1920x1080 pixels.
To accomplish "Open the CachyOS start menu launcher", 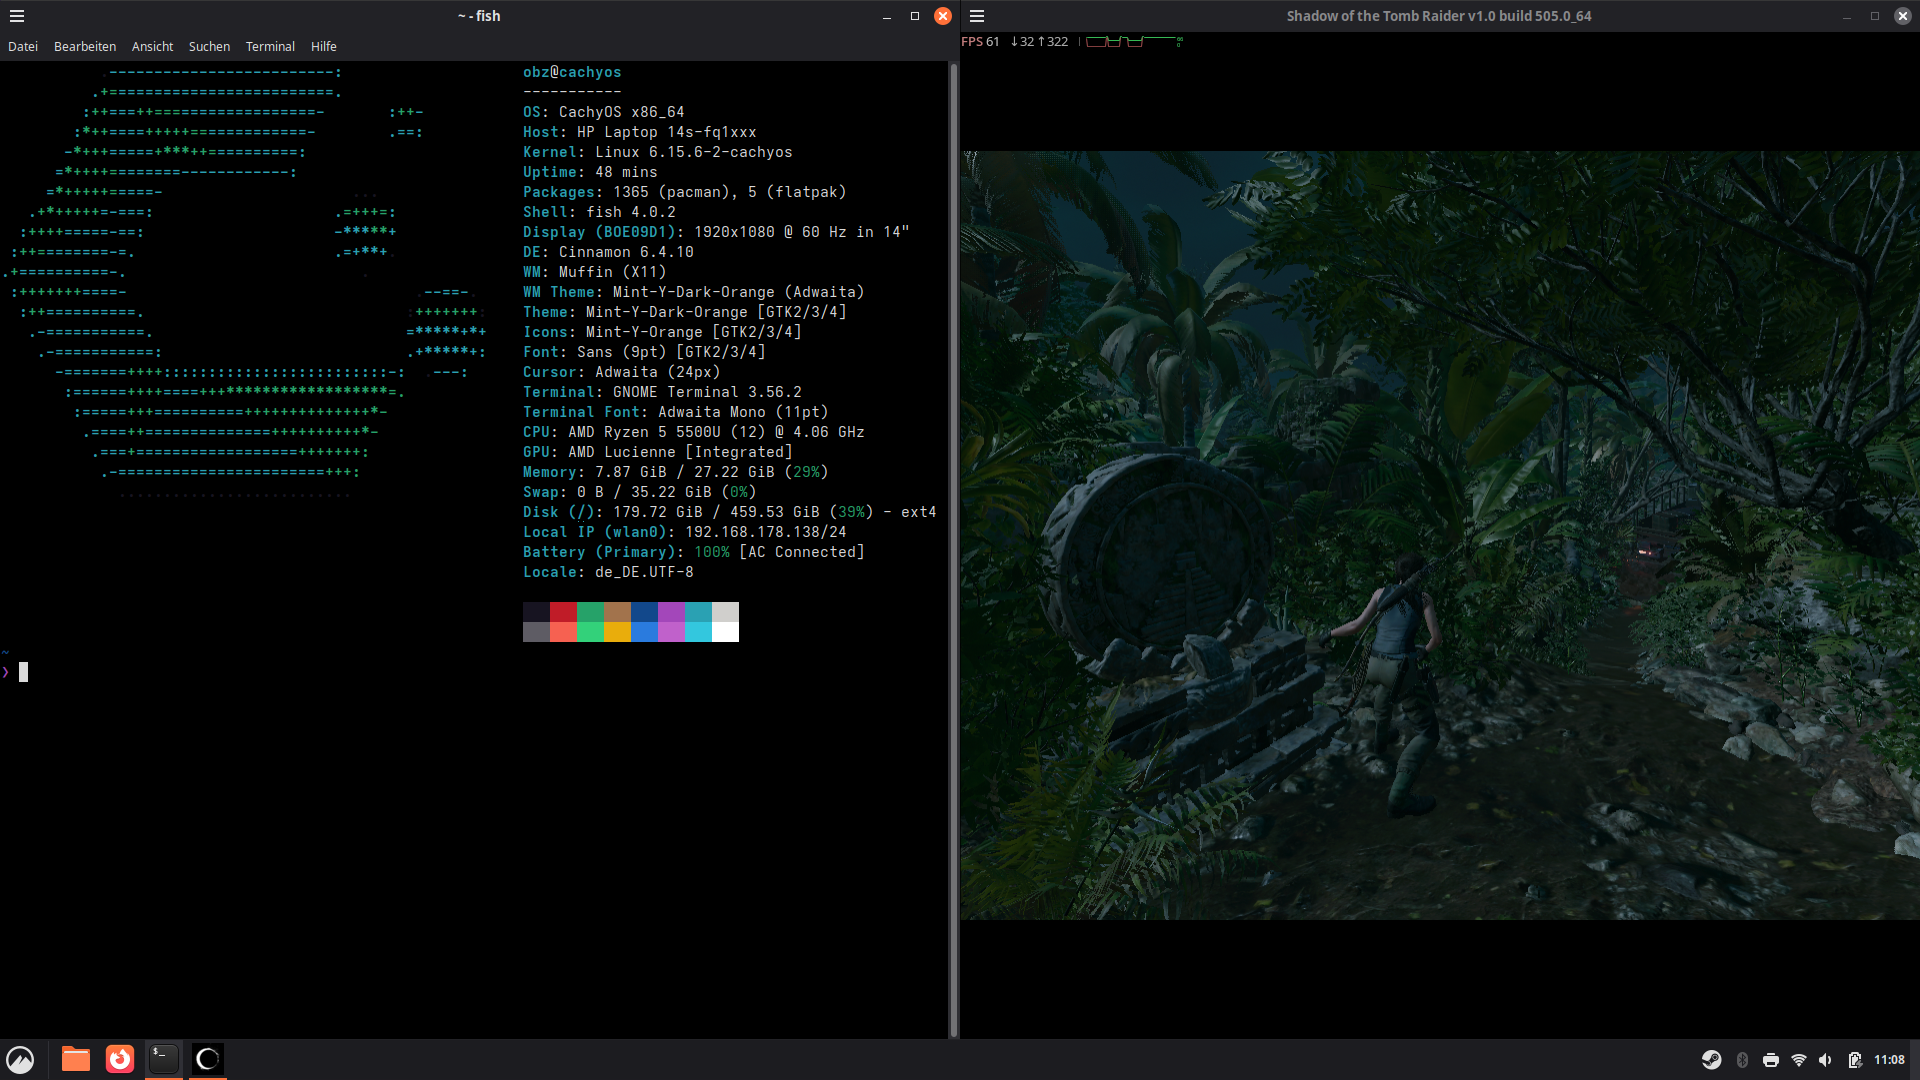I will pos(20,1059).
